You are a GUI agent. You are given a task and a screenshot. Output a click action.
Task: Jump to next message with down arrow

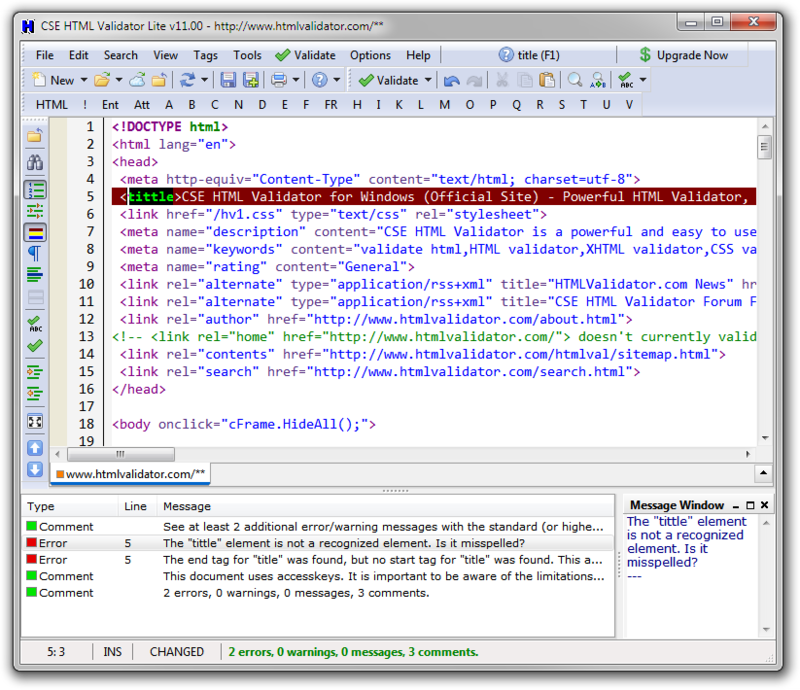(35, 470)
